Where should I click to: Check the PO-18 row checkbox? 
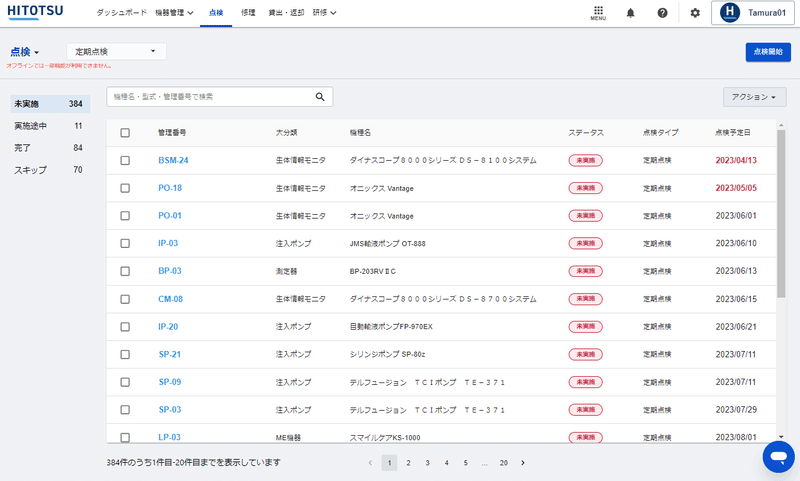[125, 188]
